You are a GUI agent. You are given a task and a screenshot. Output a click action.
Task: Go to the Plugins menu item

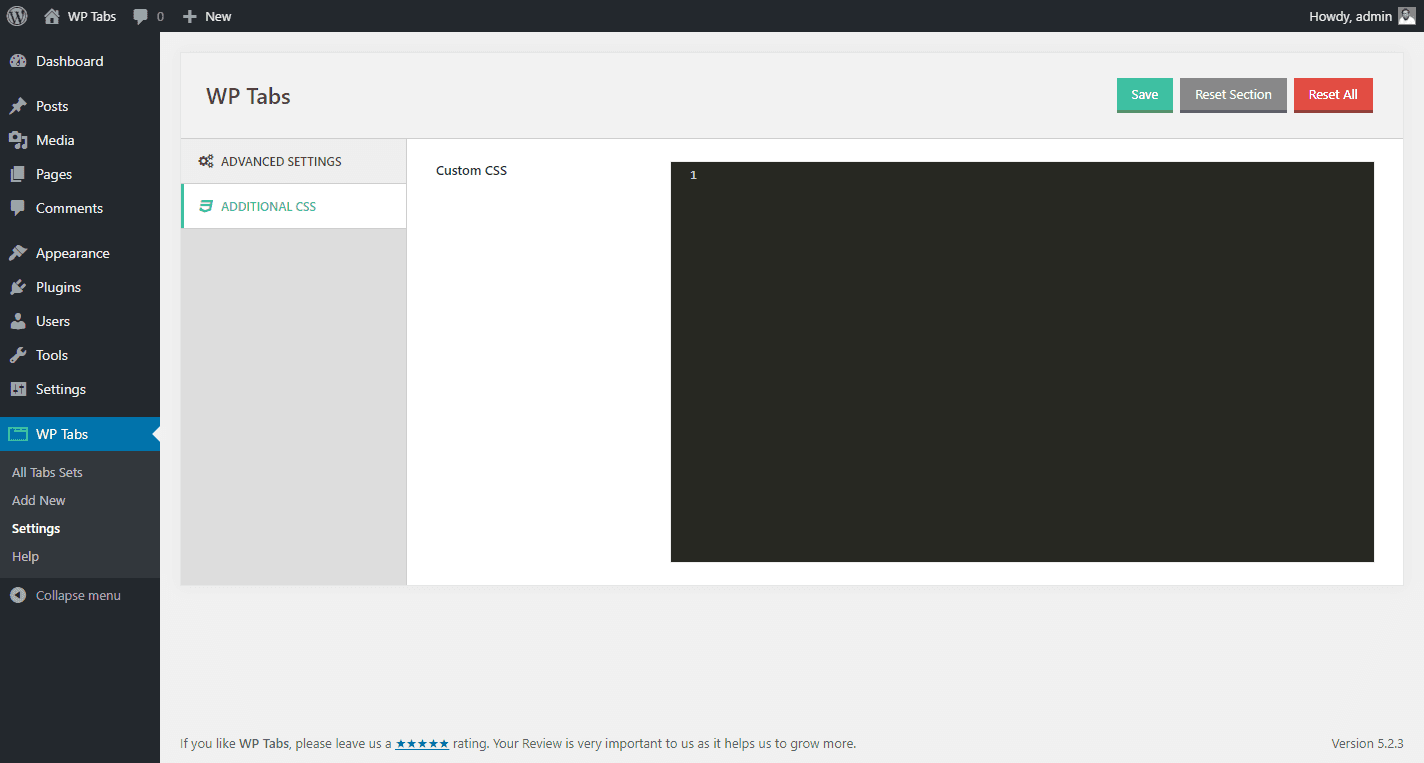pyautogui.click(x=80, y=287)
